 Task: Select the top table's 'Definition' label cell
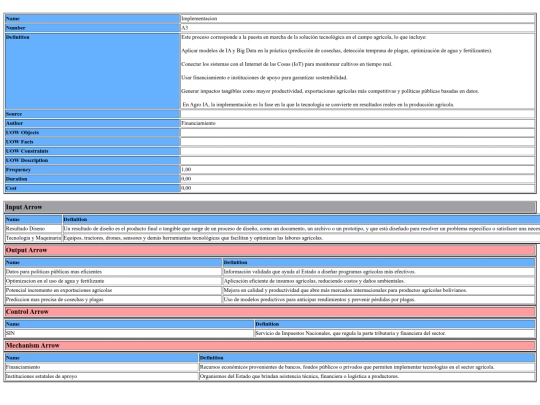pyautogui.click(x=92, y=71)
